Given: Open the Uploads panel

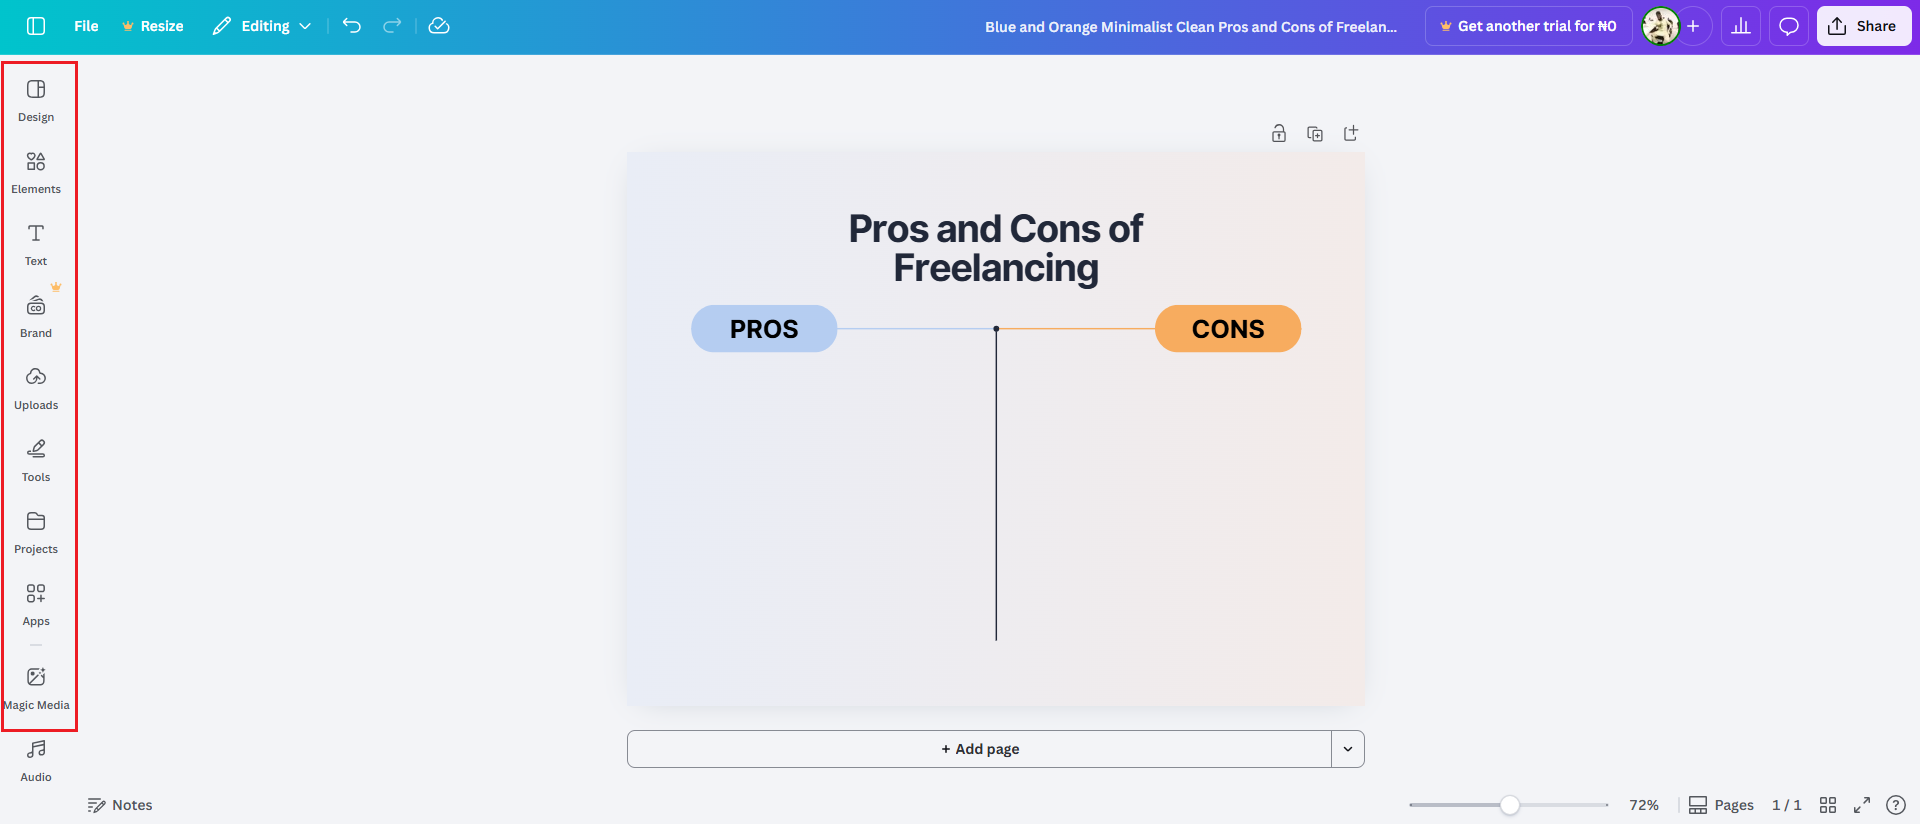Looking at the screenshot, I should [36, 388].
